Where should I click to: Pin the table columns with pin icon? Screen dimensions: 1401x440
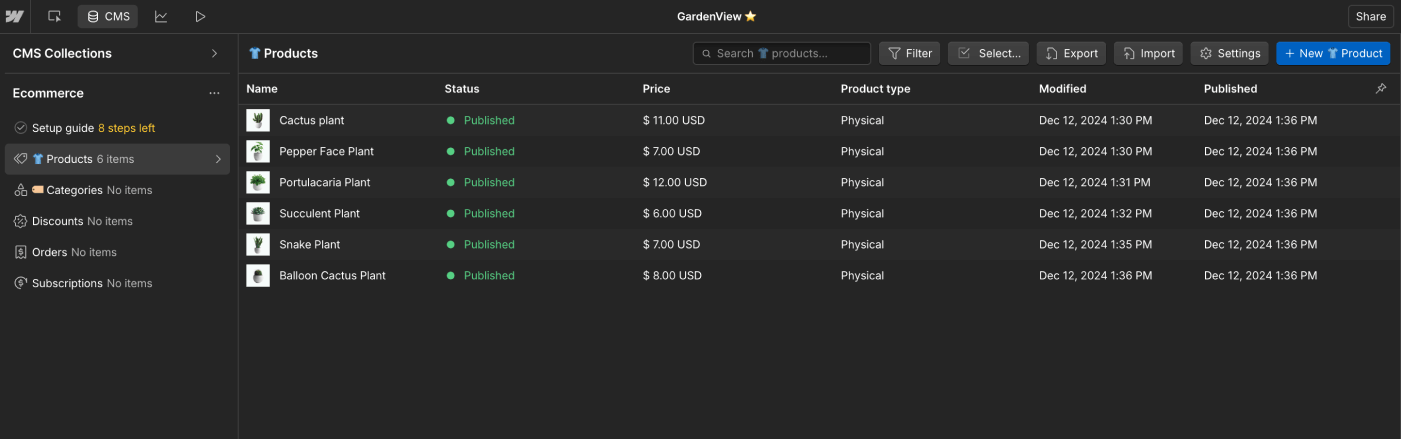click(x=1381, y=89)
